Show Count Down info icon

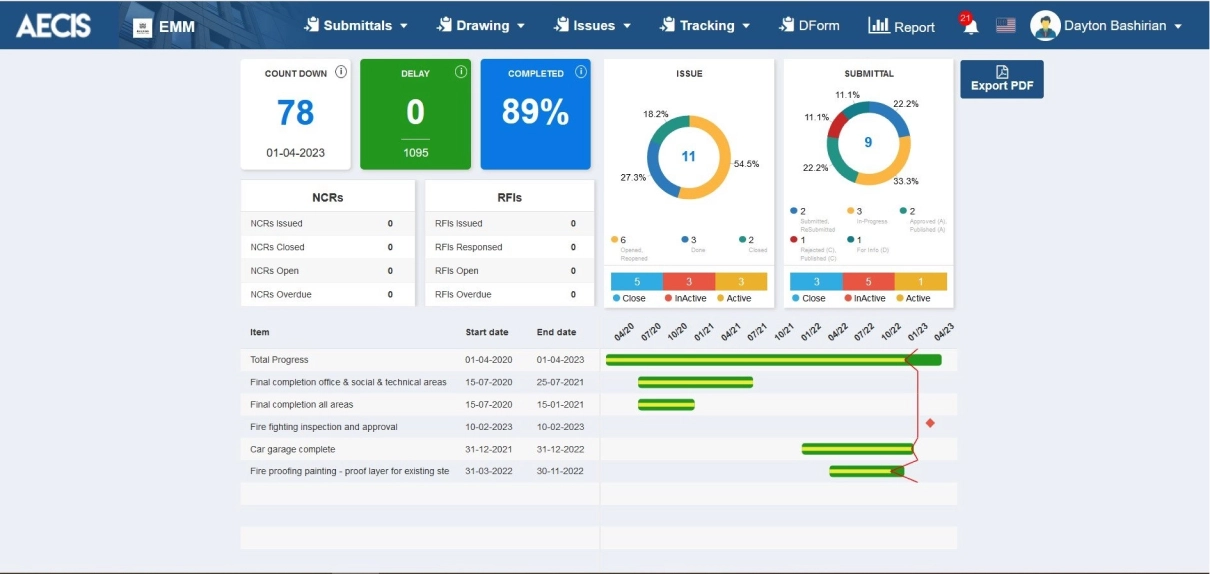[x=341, y=72]
